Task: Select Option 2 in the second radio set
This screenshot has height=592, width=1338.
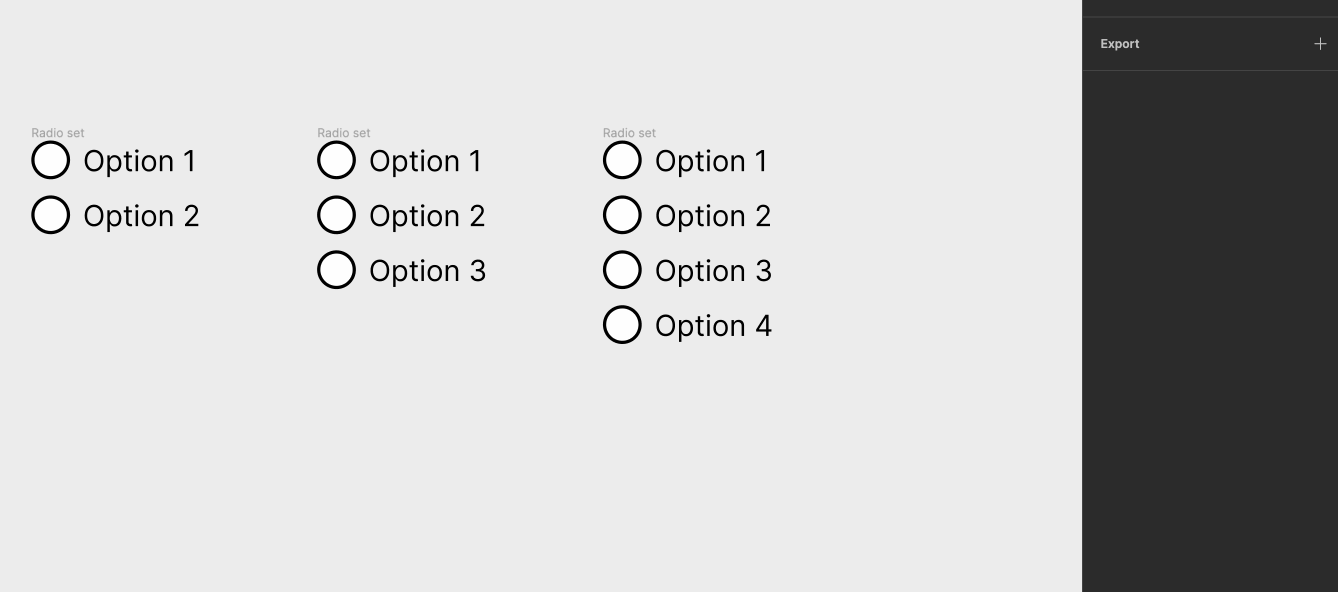Action: click(336, 214)
